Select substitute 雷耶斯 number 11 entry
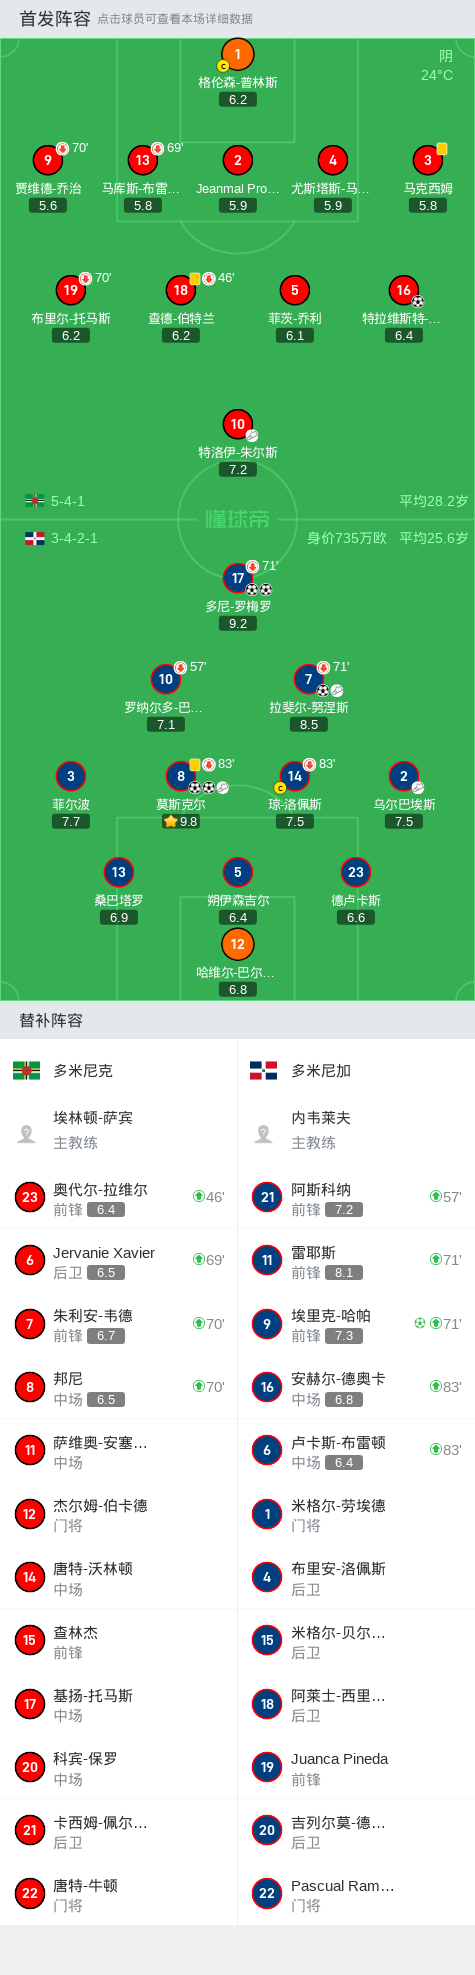This screenshot has width=475, height=1975. tap(356, 1261)
